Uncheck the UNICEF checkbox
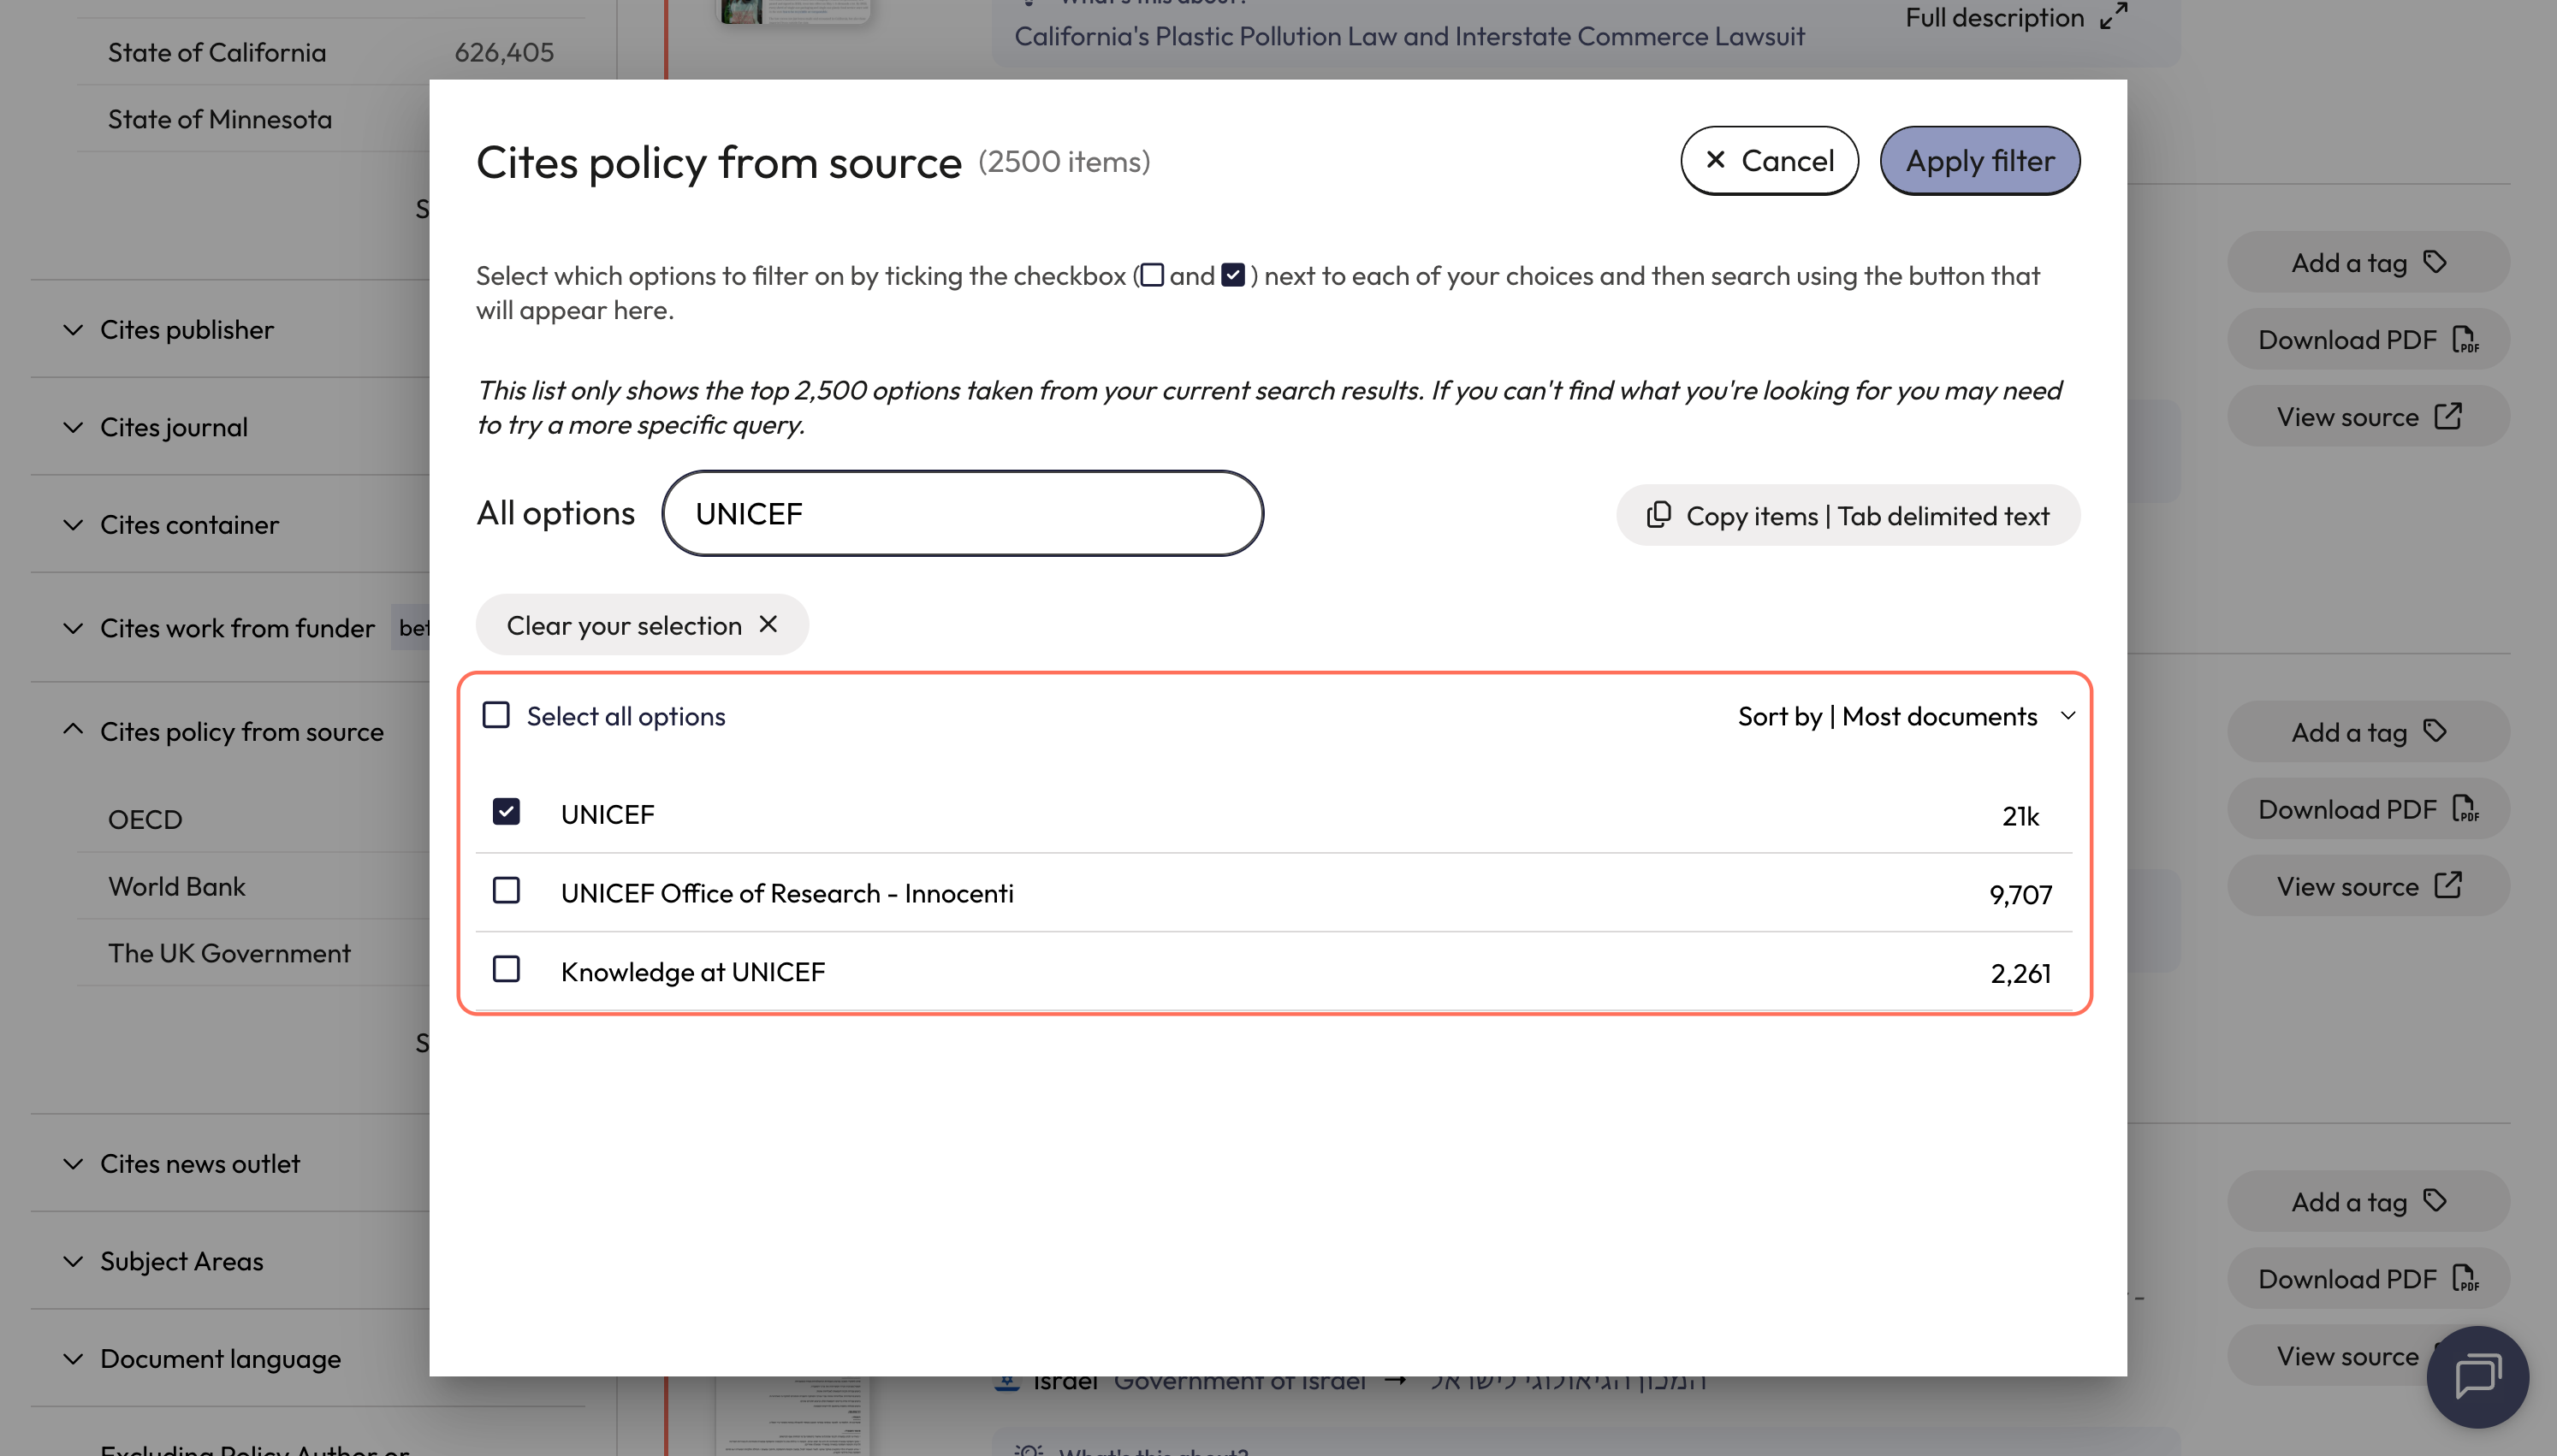2557x1456 pixels. click(506, 811)
